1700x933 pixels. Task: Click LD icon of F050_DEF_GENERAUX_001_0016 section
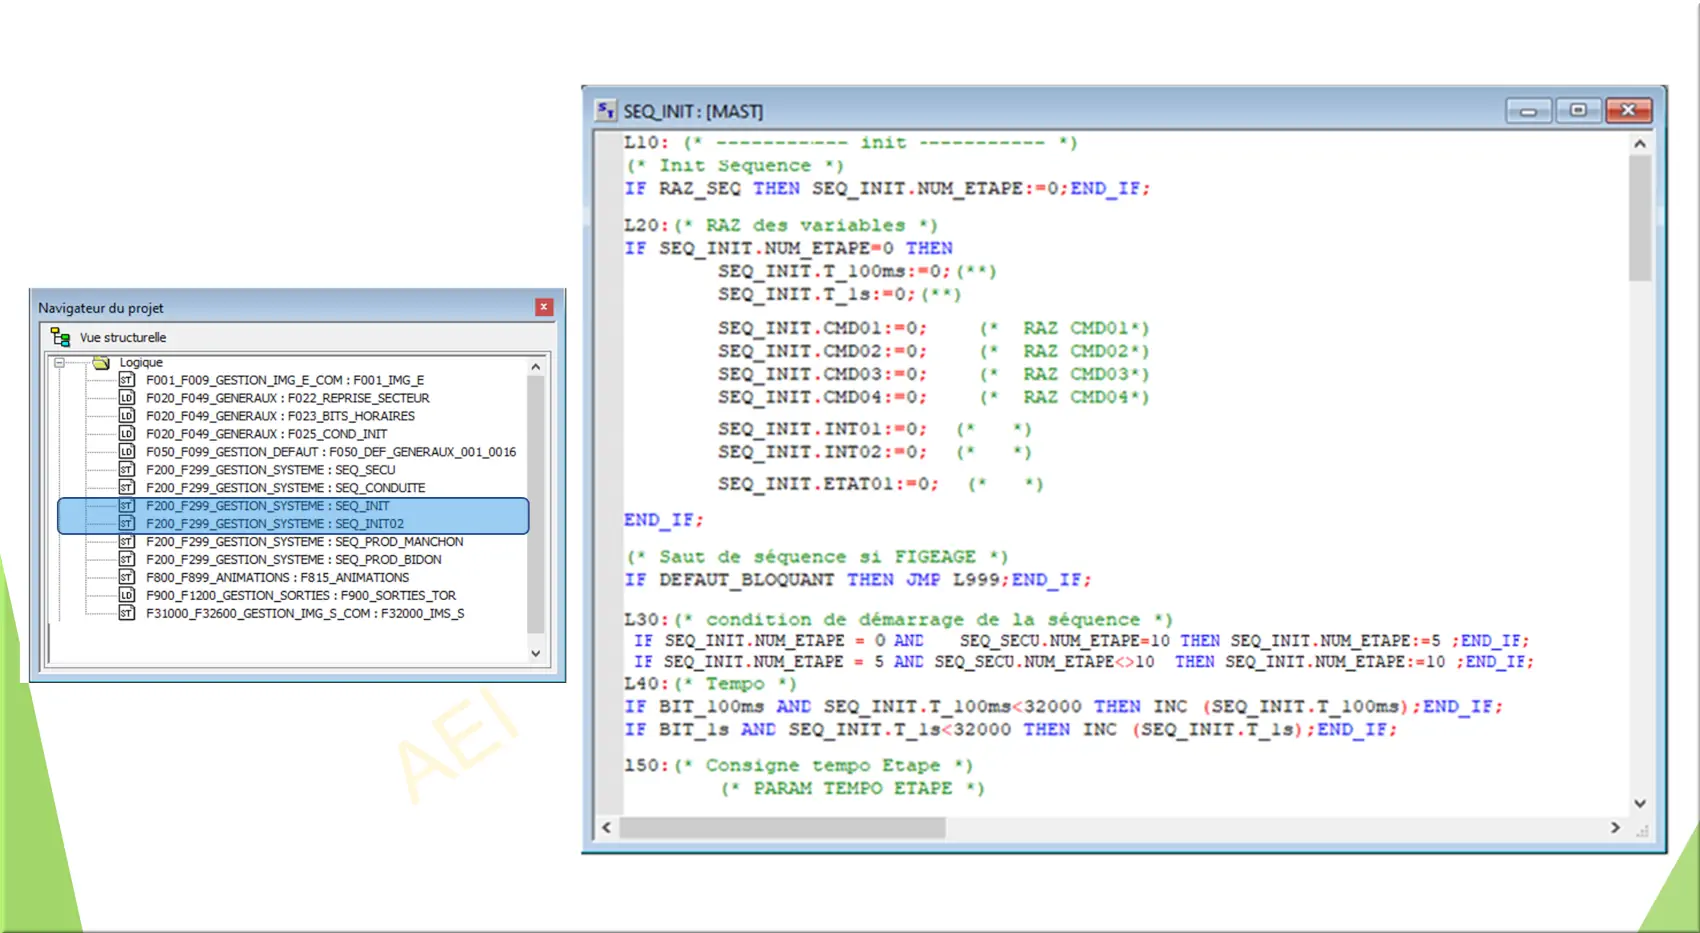[127, 452]
